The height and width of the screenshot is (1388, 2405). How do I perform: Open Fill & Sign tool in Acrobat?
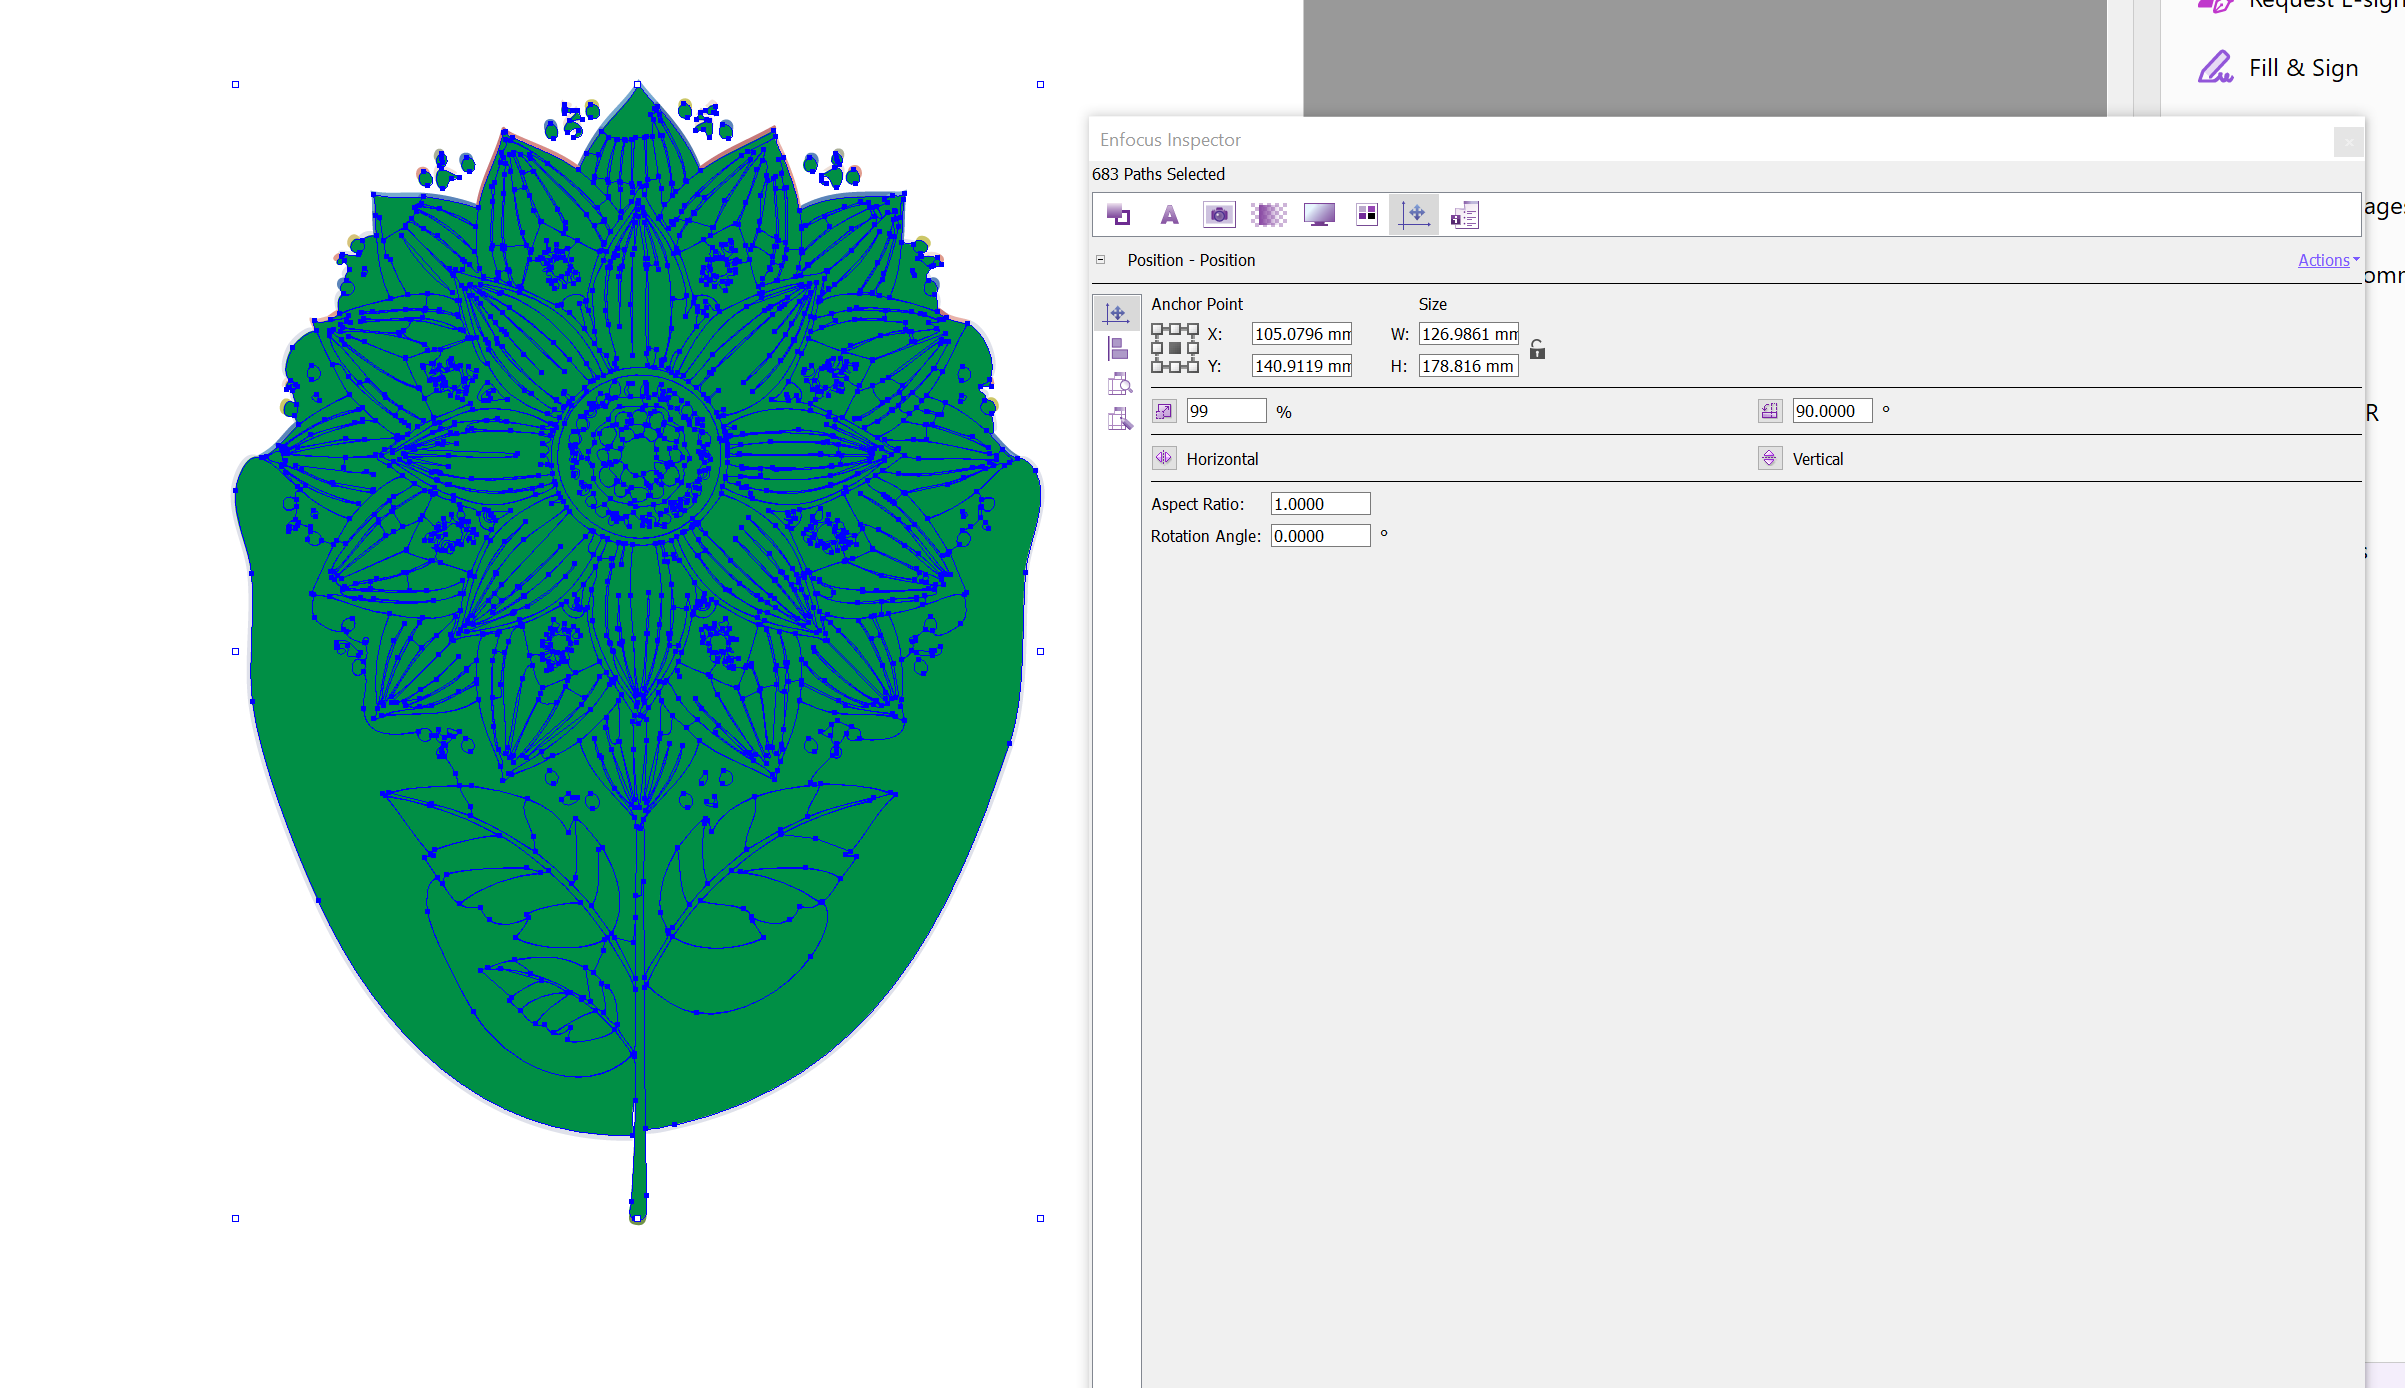coord(2303,68)
